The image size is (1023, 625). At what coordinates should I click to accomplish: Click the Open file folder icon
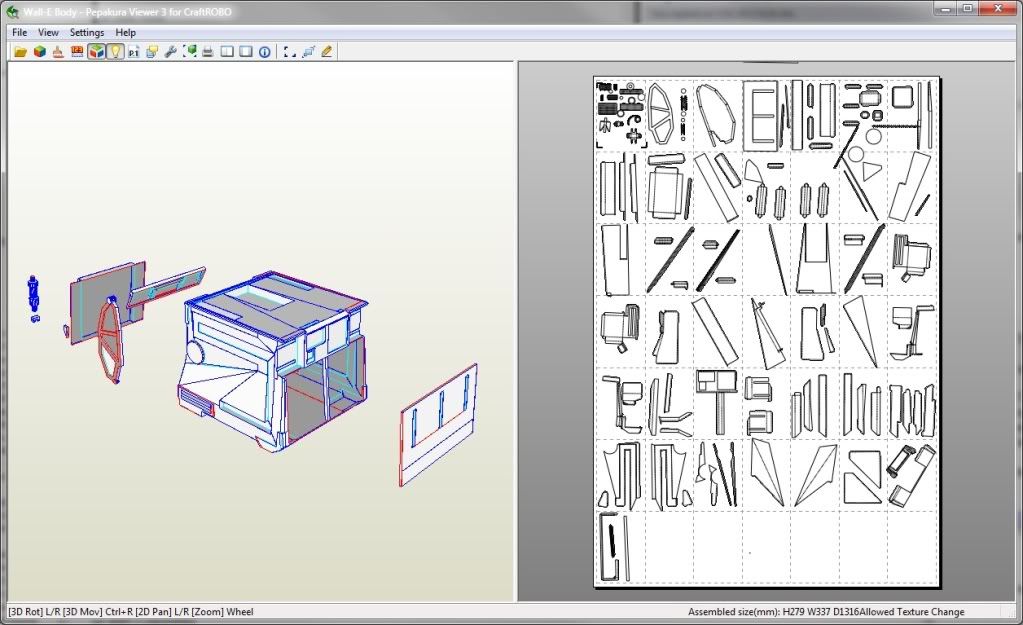pos(20,52)
